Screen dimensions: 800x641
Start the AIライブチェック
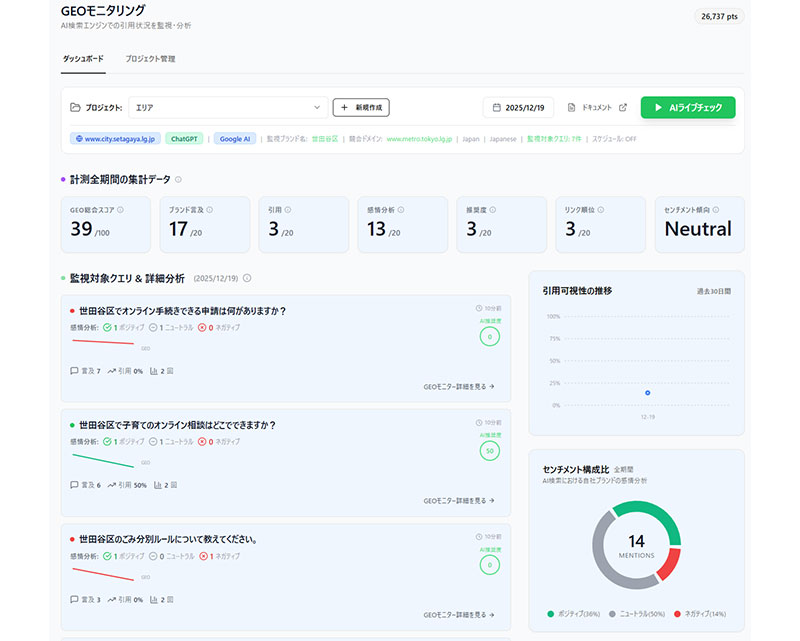click(x=688, y=107)
